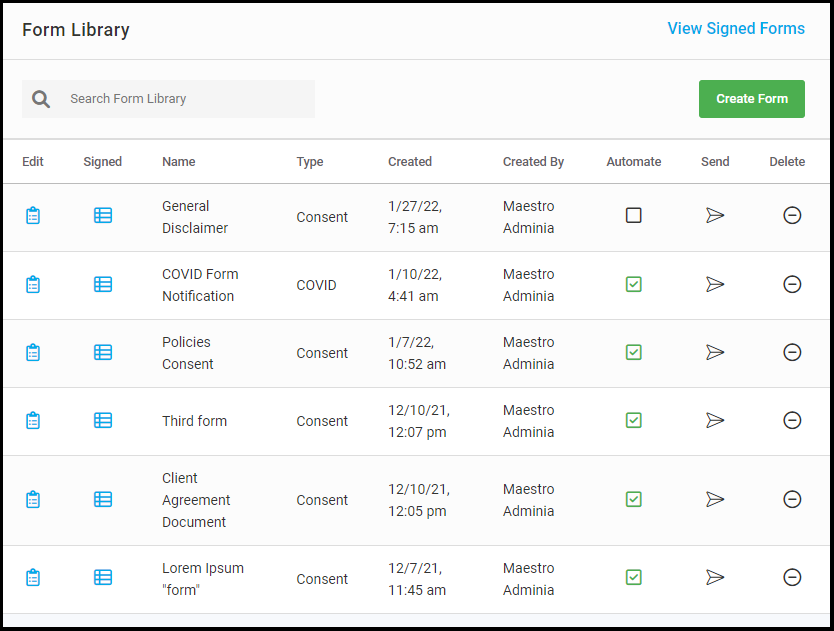Viewport: 834px width, 631px height.
Task: Send the Lorem Ipsum "form"
Action: click(x=715, y=577)
